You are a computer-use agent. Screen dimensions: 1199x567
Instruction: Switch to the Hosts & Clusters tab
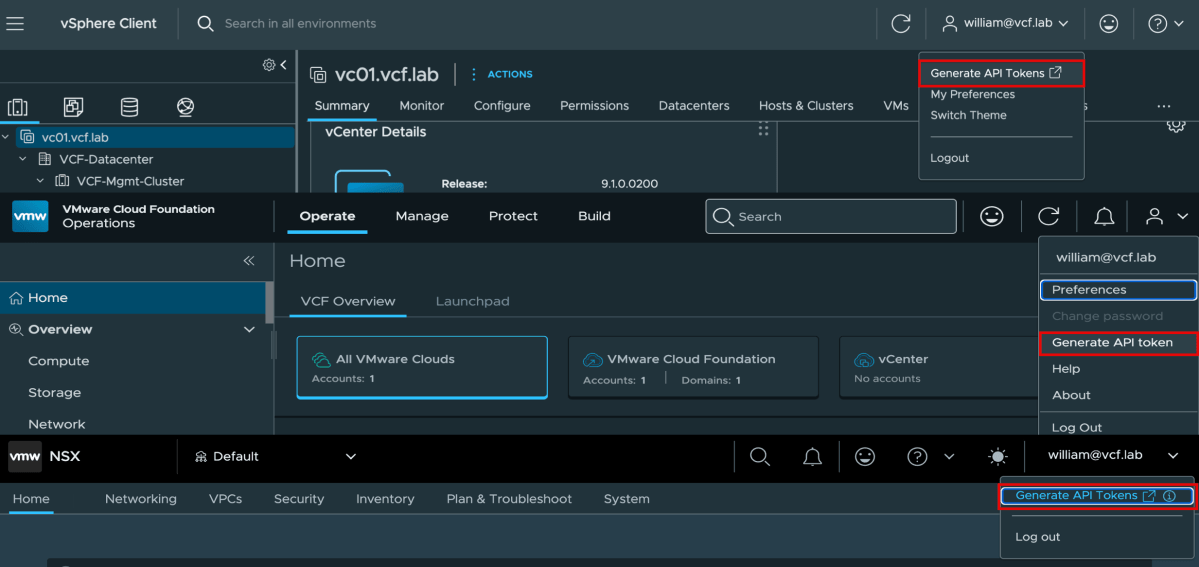click(x=806, y=106)
